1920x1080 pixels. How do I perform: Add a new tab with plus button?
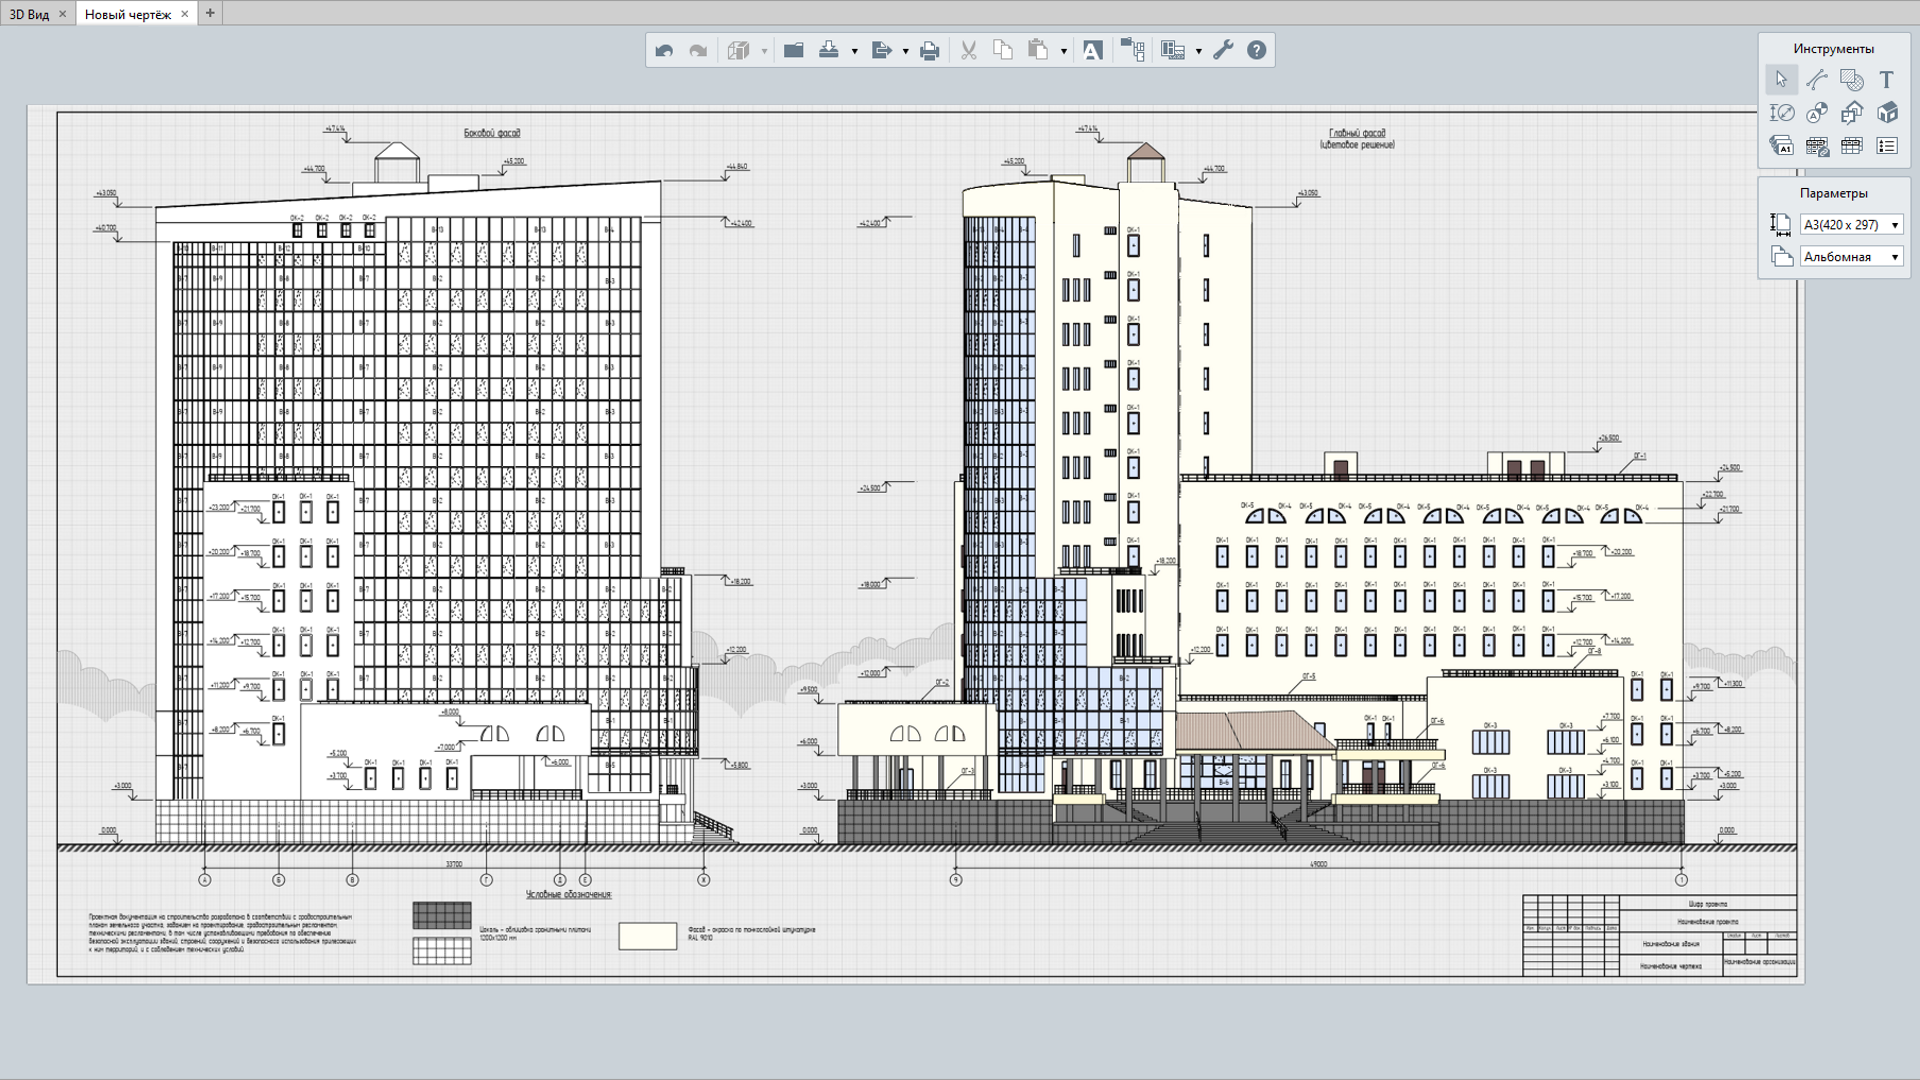210,13
